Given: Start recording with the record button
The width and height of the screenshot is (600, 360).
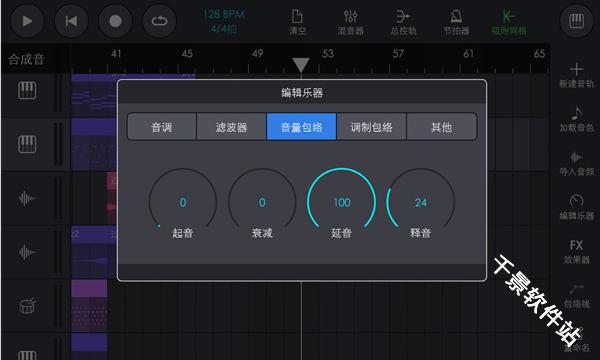Looking at the screenshot, I should [x=116, y=21].
